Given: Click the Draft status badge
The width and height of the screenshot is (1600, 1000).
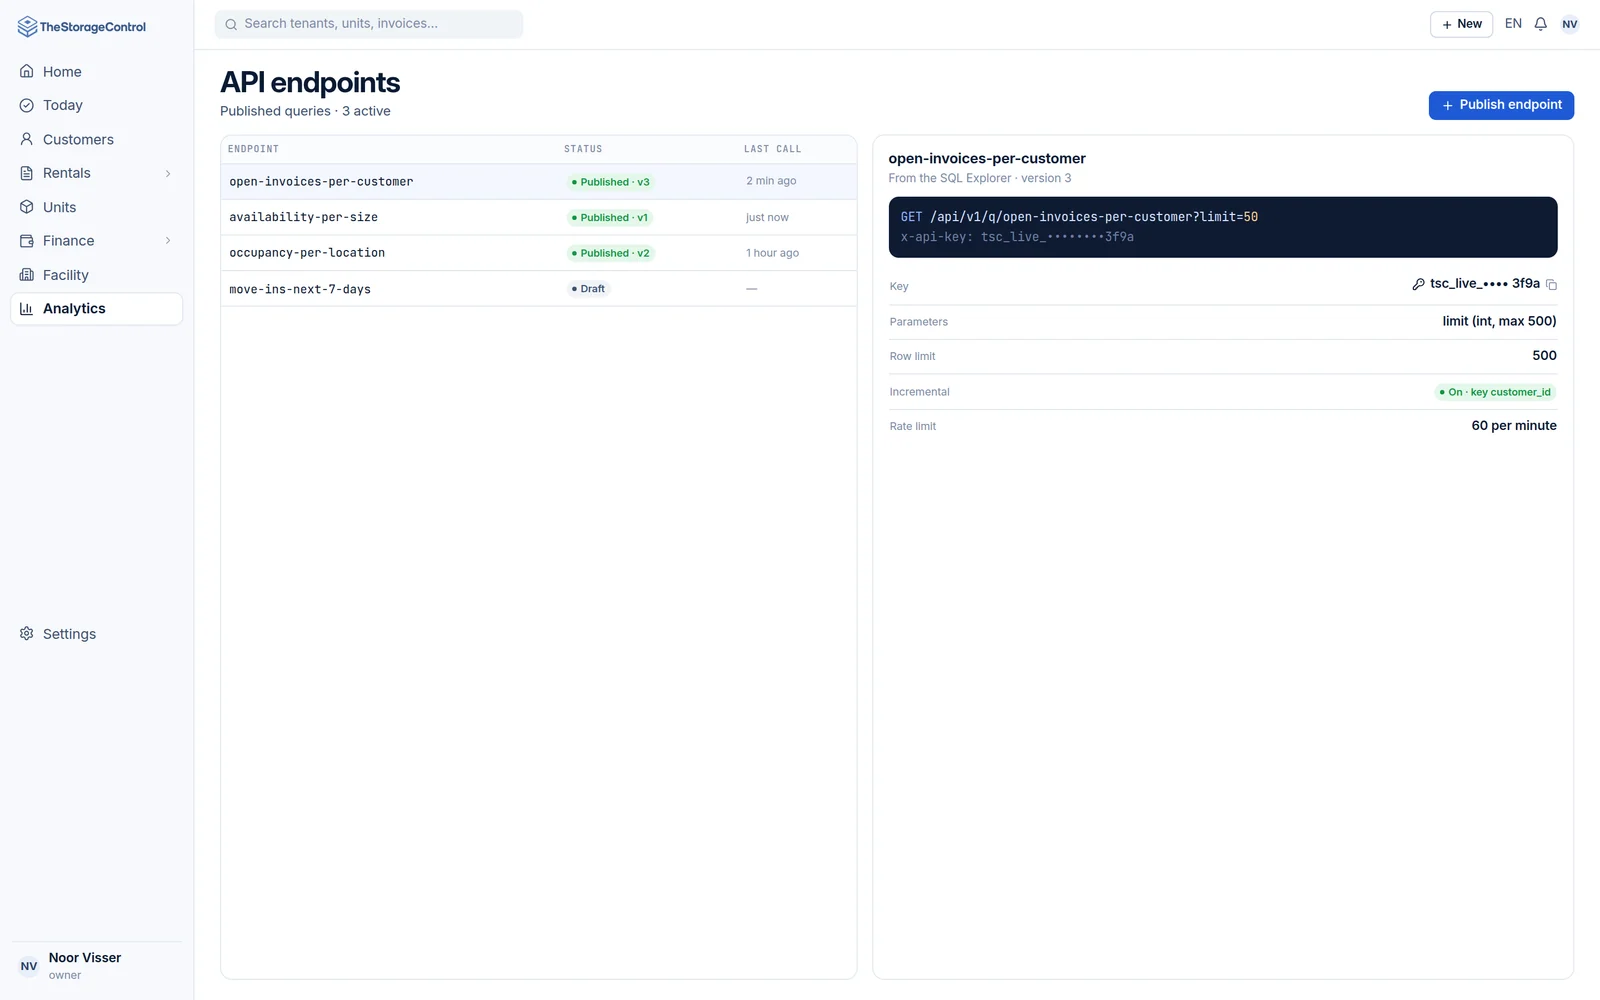Looking at the screenshot, I should point(588,289).
